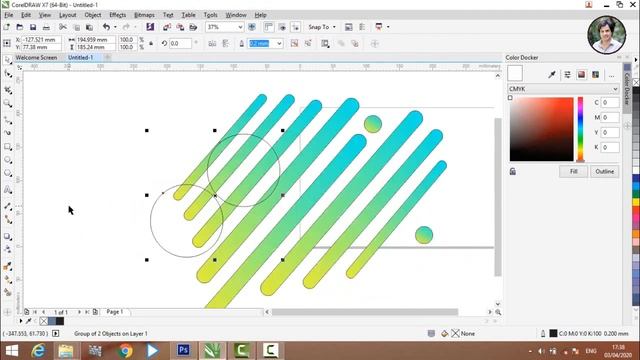640x360 pixels.
Task: Select the Crop tool in toolbox
Action: coord(7,90)
